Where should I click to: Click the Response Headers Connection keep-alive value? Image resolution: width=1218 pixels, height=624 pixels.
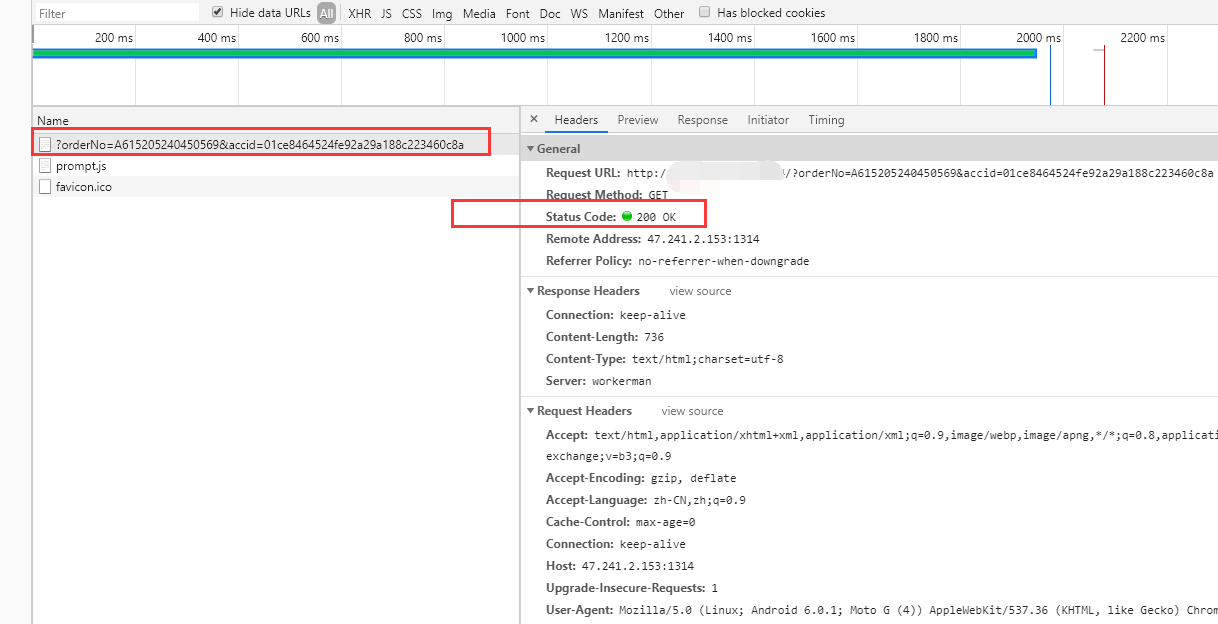653,315
